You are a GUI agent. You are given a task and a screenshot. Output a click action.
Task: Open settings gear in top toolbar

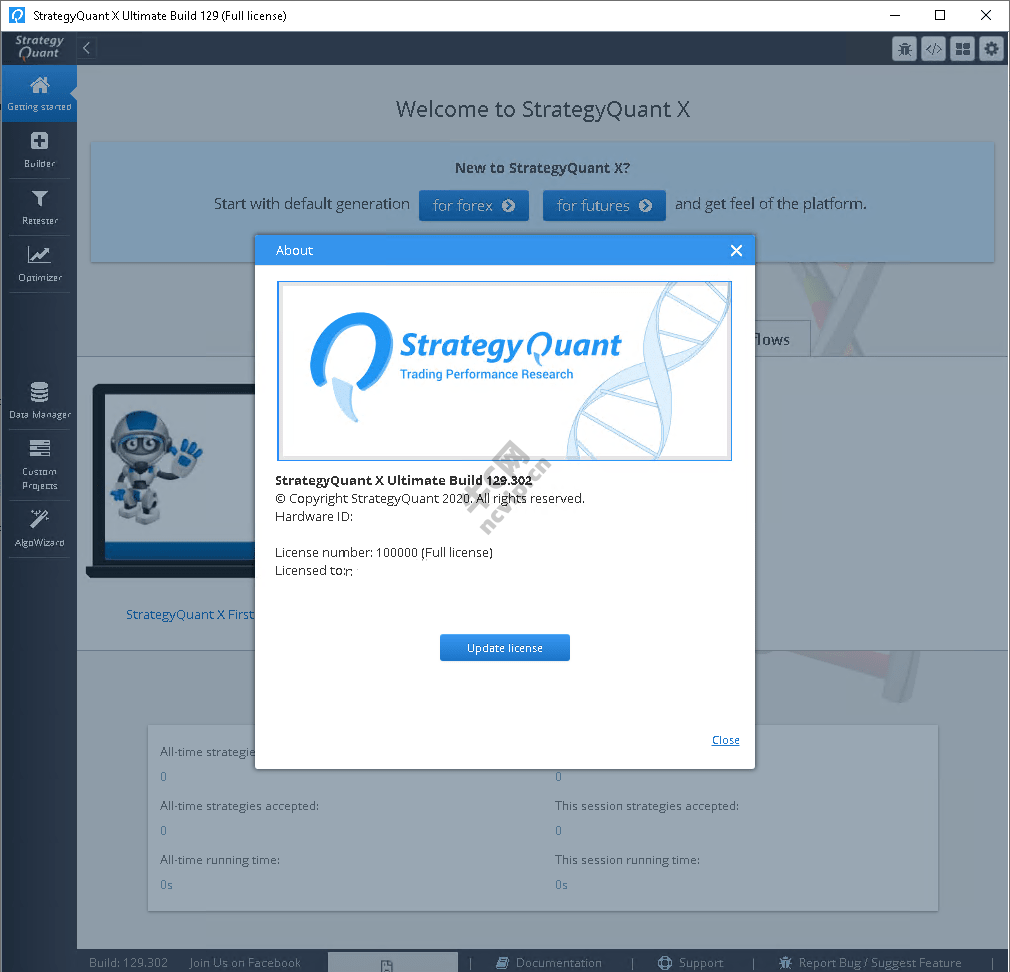tap(991, 48)
